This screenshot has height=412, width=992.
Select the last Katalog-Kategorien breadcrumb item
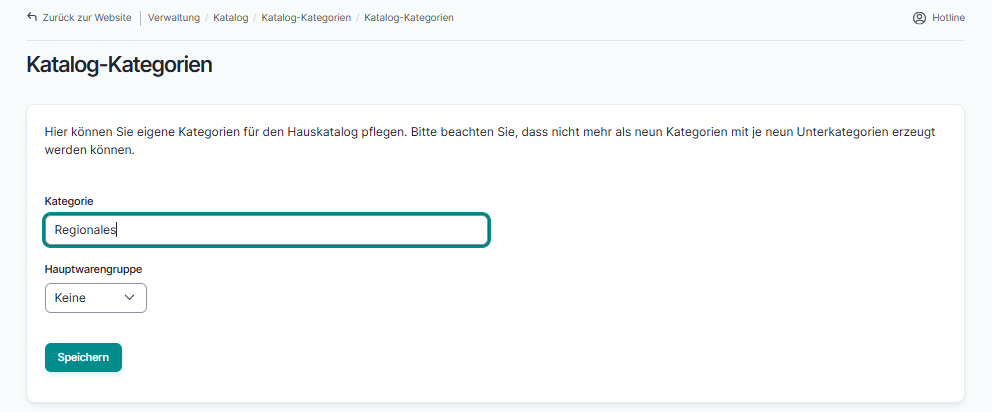click(x=409, y=18)
